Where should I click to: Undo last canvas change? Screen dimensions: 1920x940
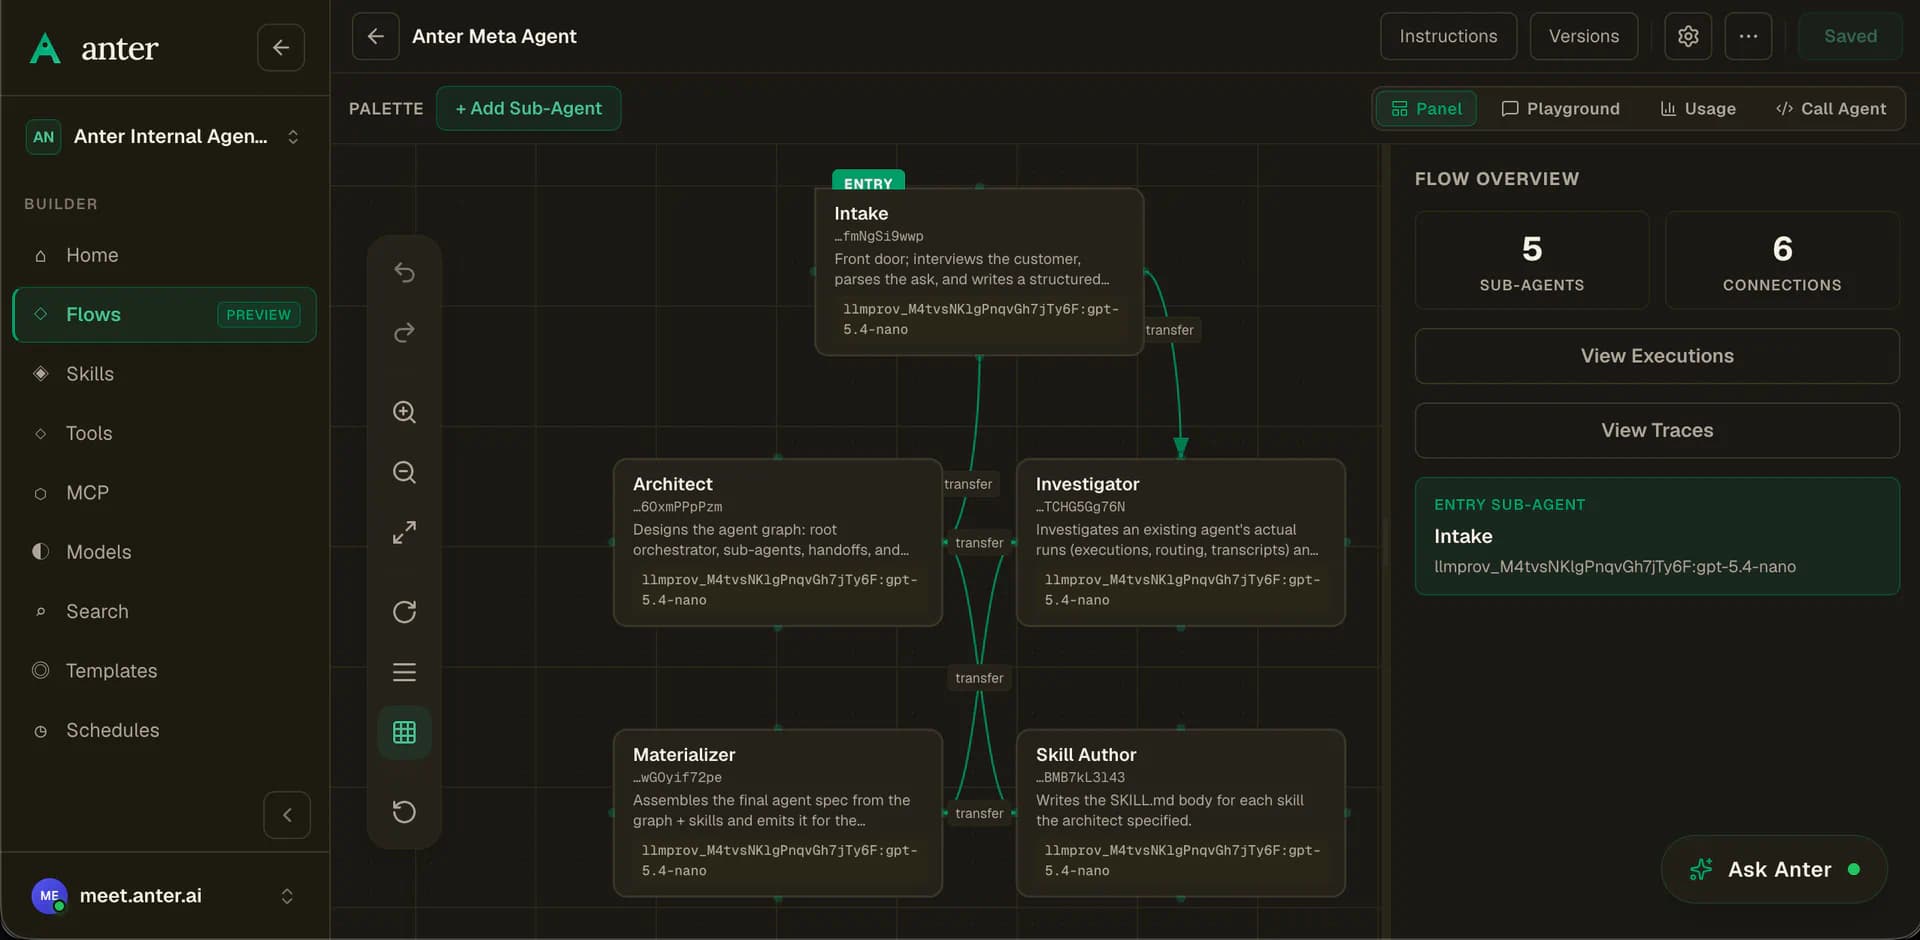[x=404, y=272]
